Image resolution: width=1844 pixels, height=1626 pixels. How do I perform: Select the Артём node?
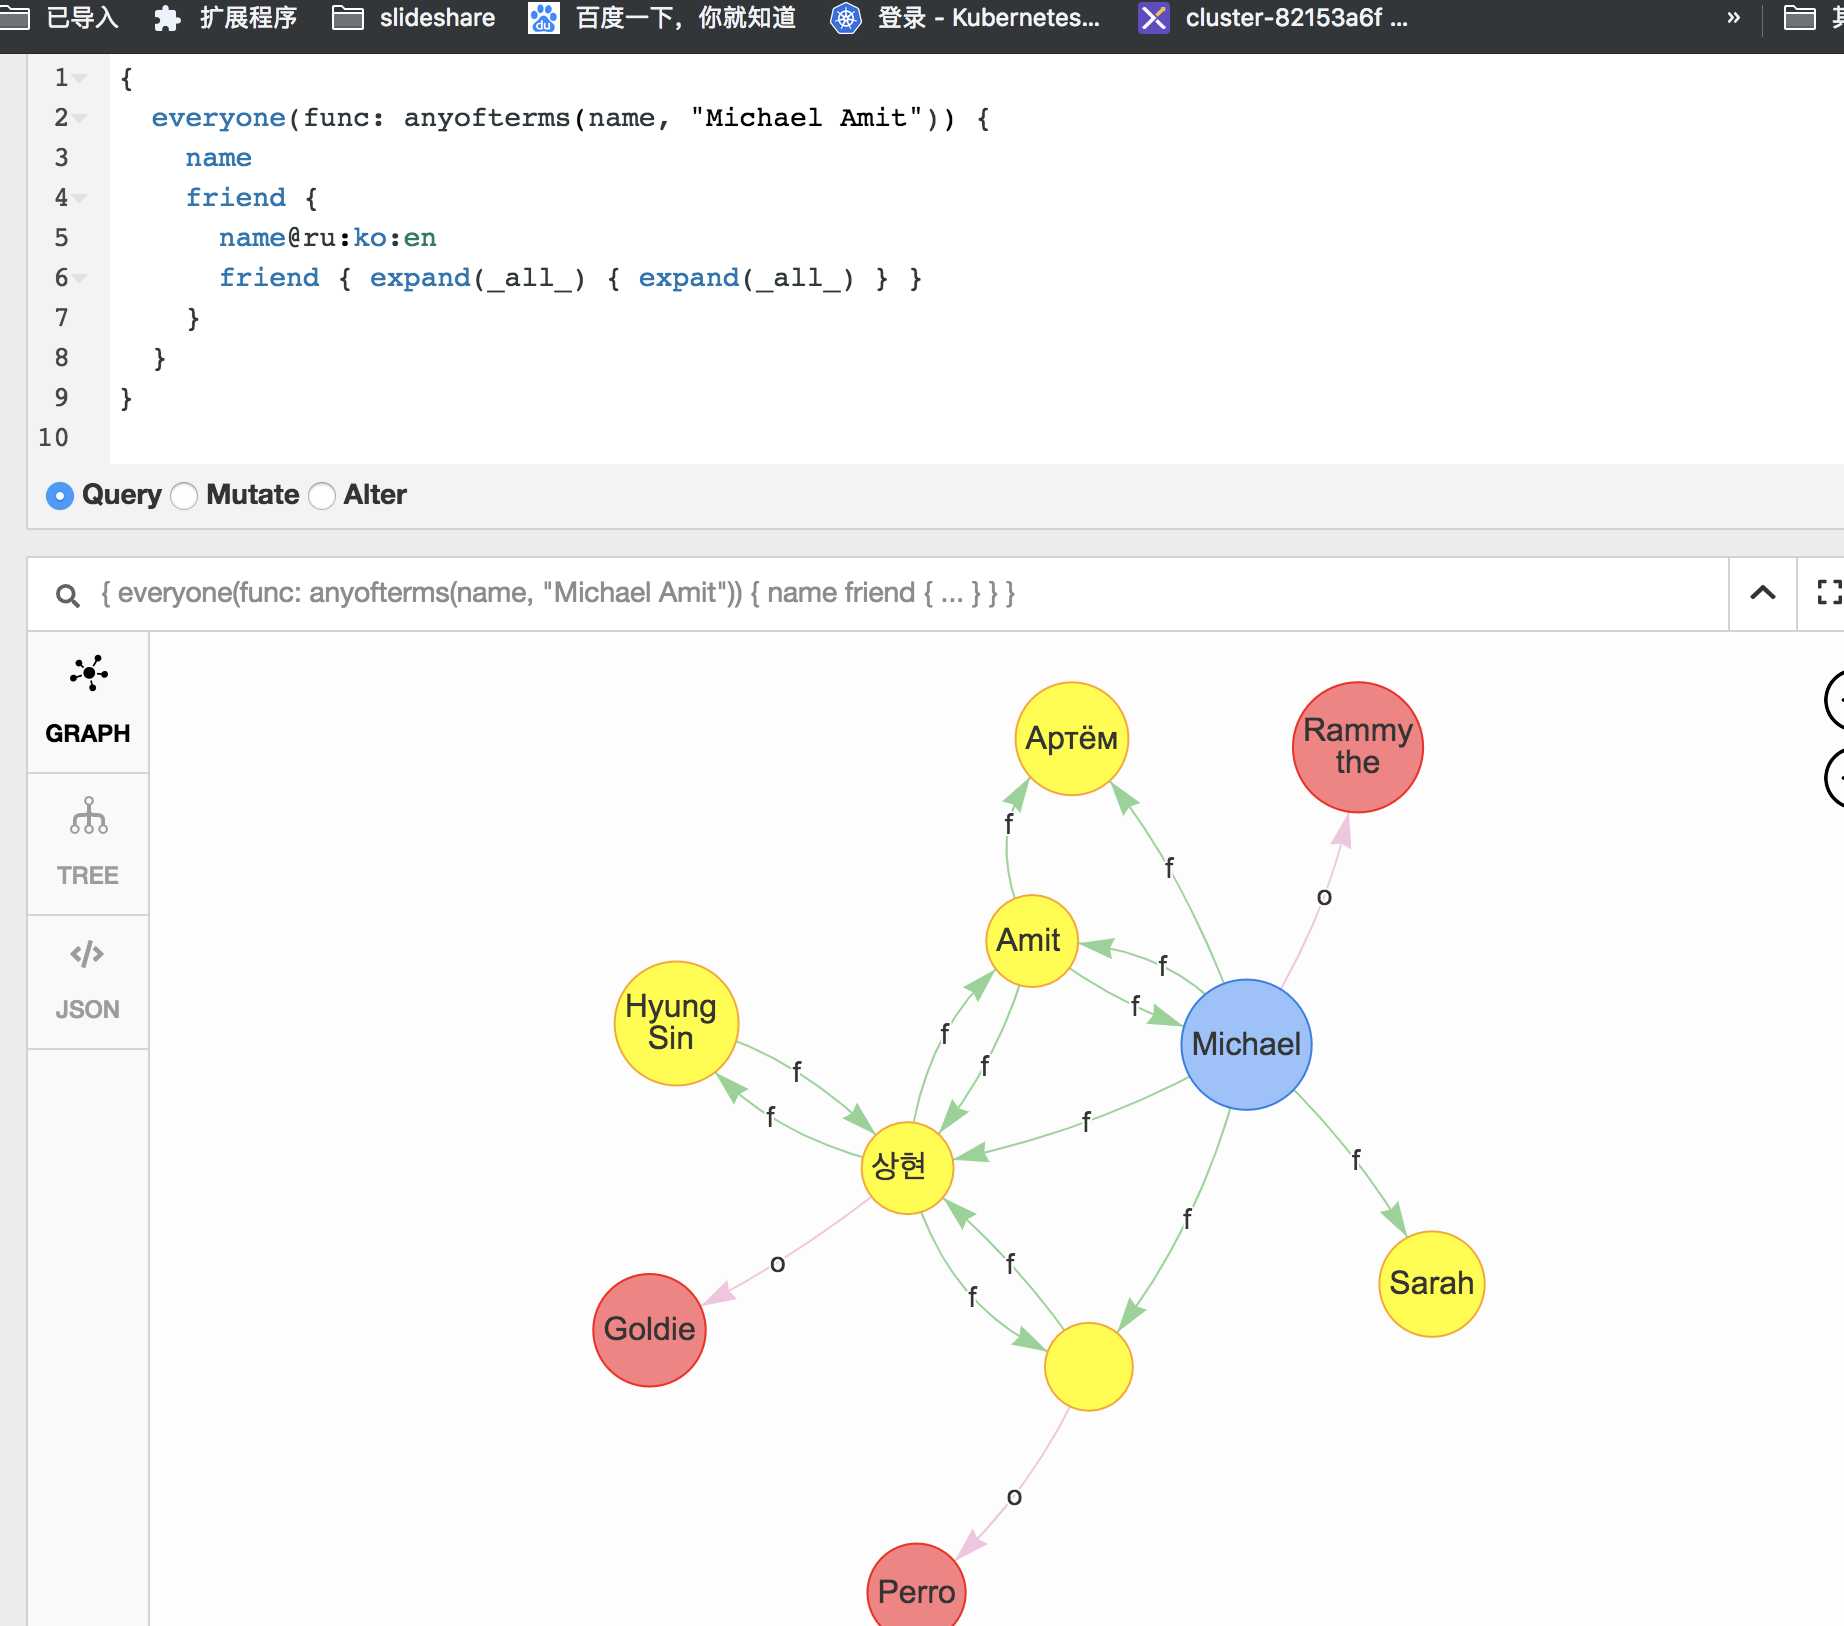(1072, 738)
